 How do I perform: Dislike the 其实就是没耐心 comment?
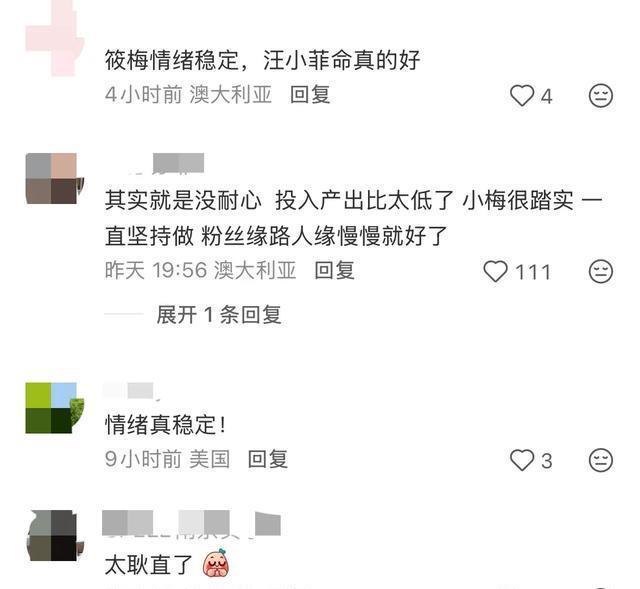click(x=601, y=271)
